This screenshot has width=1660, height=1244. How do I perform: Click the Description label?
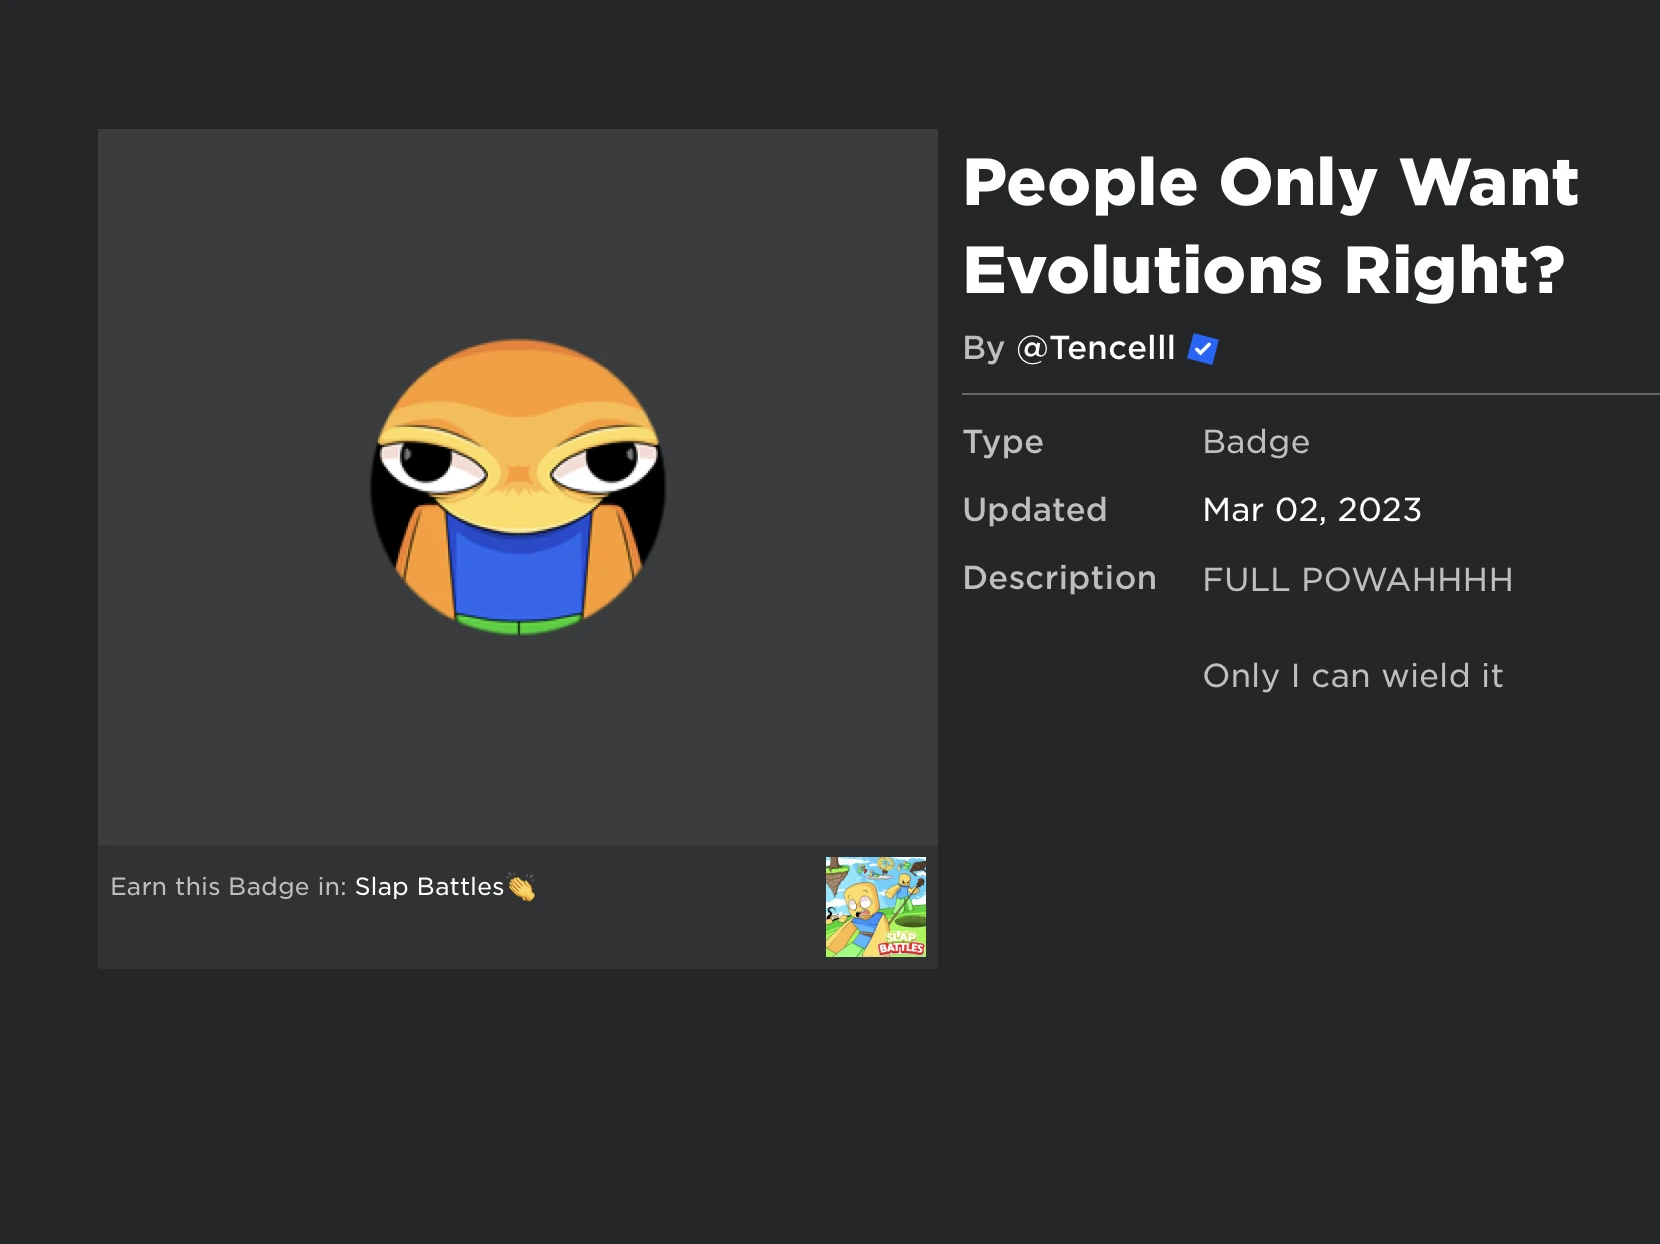coord(1059,578)
